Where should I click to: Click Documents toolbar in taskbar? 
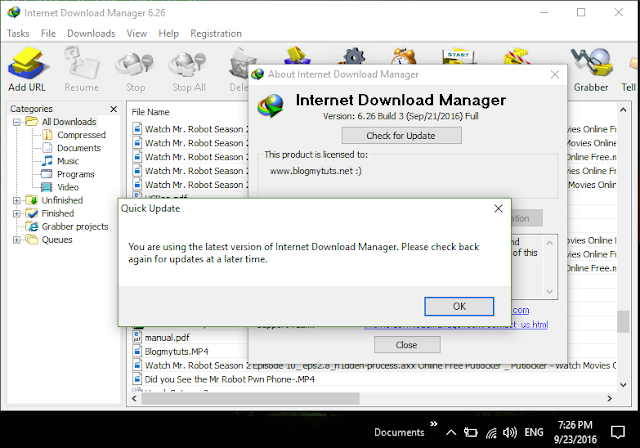tap(399, 432)
